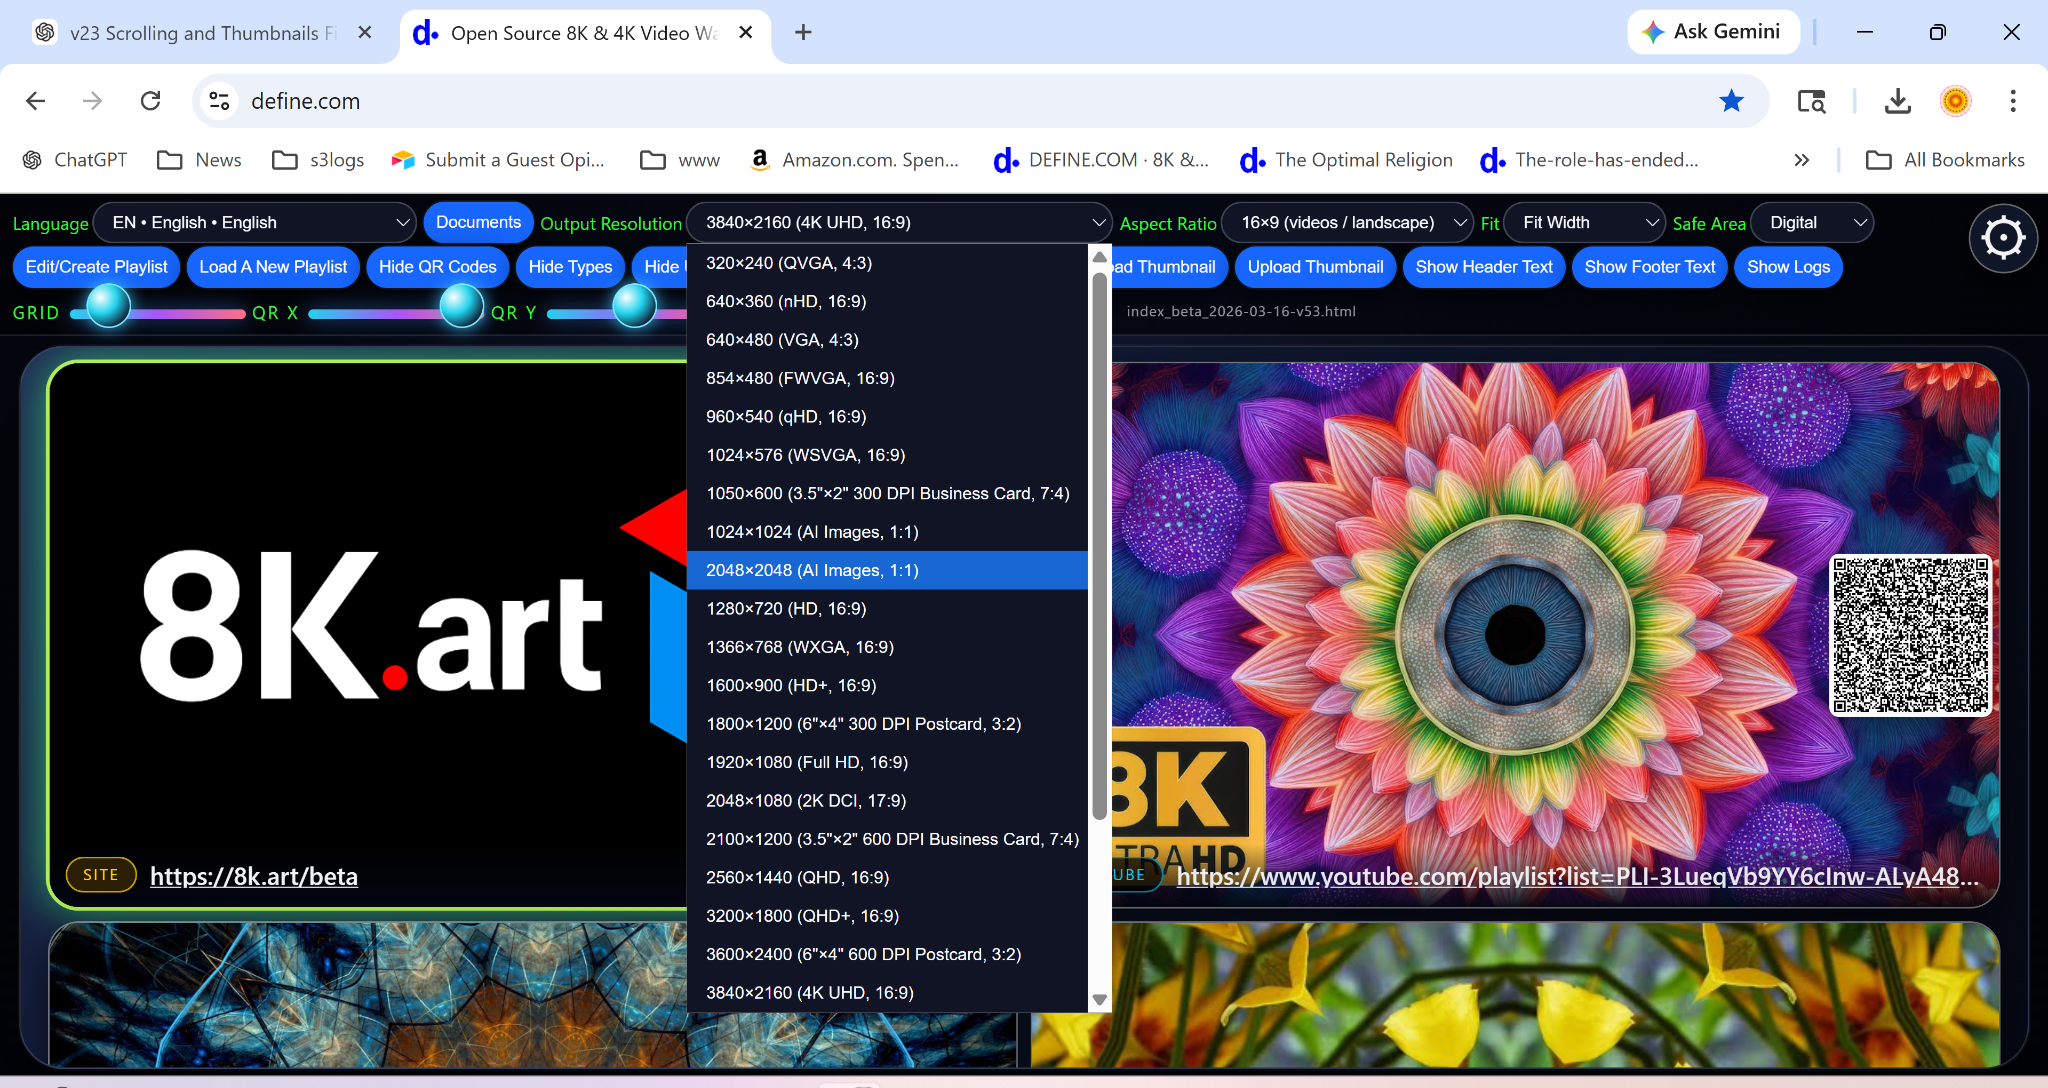Open the Amazon.com bookmark

pyautogui.click(x=854, y=160)
